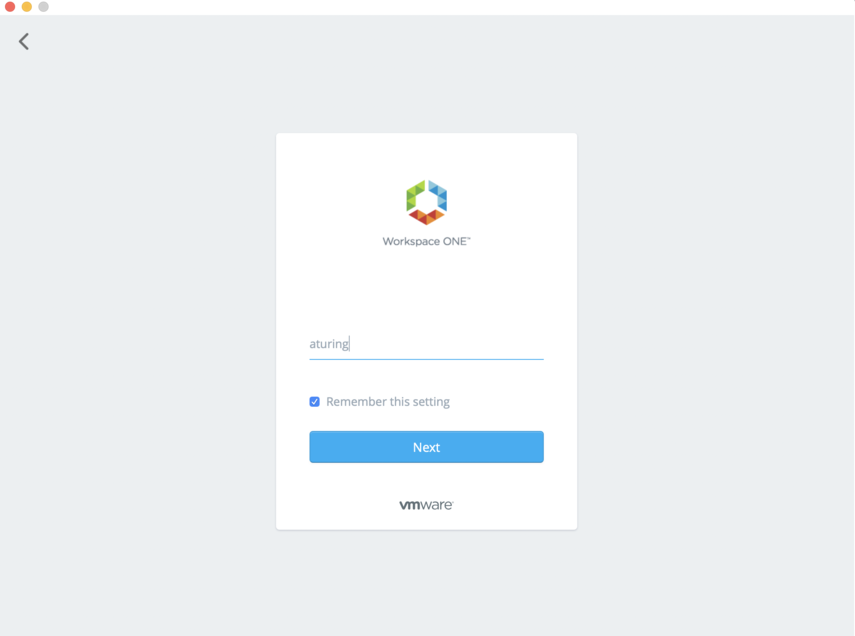Viewport: 855px width, 636px height.
Task: Click the vmware logo at card bottom
Action: [x=426, y=505]
